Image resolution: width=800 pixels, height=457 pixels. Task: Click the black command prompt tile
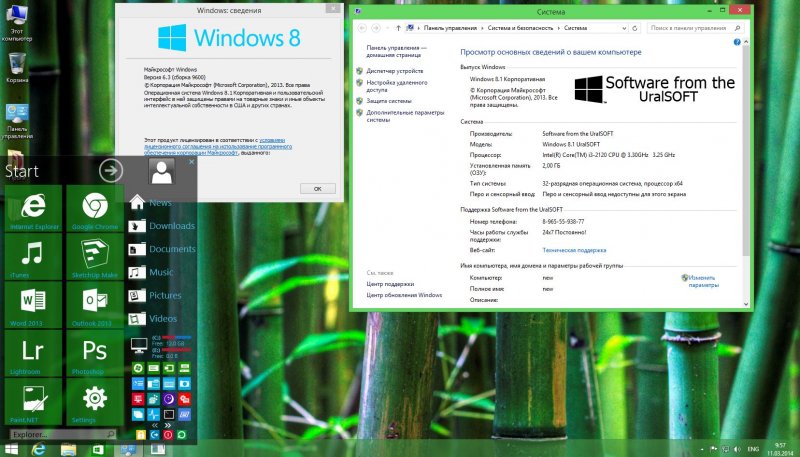[169, 414]
